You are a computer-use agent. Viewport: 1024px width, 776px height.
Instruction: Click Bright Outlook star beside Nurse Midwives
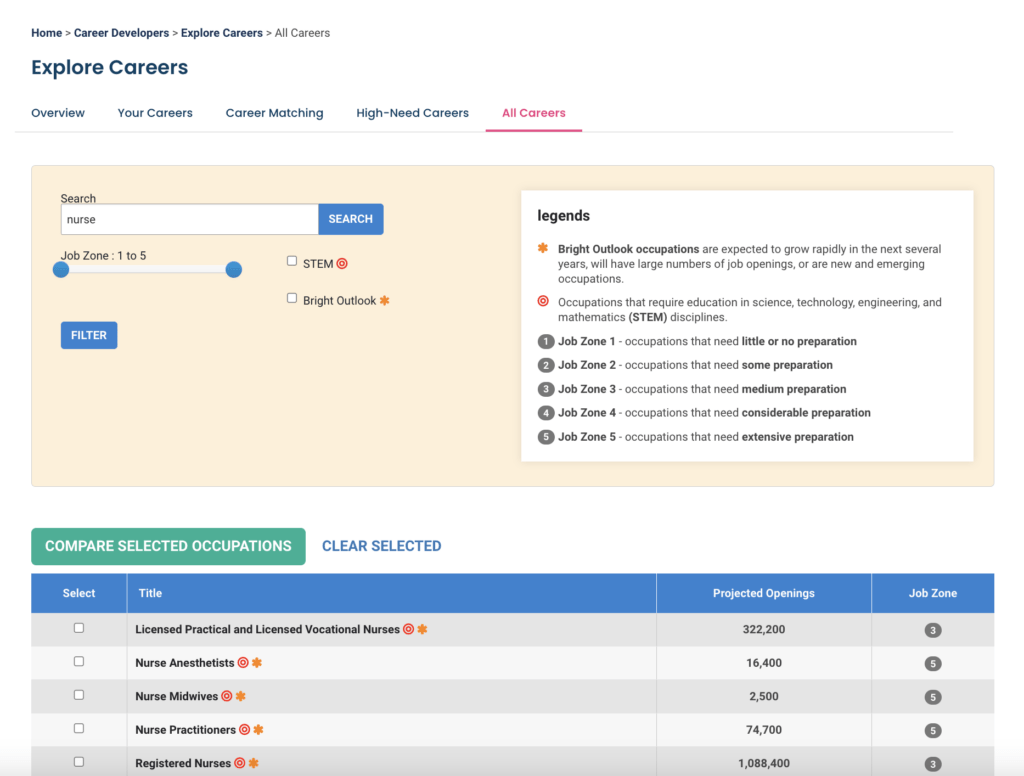coord(240,697)
